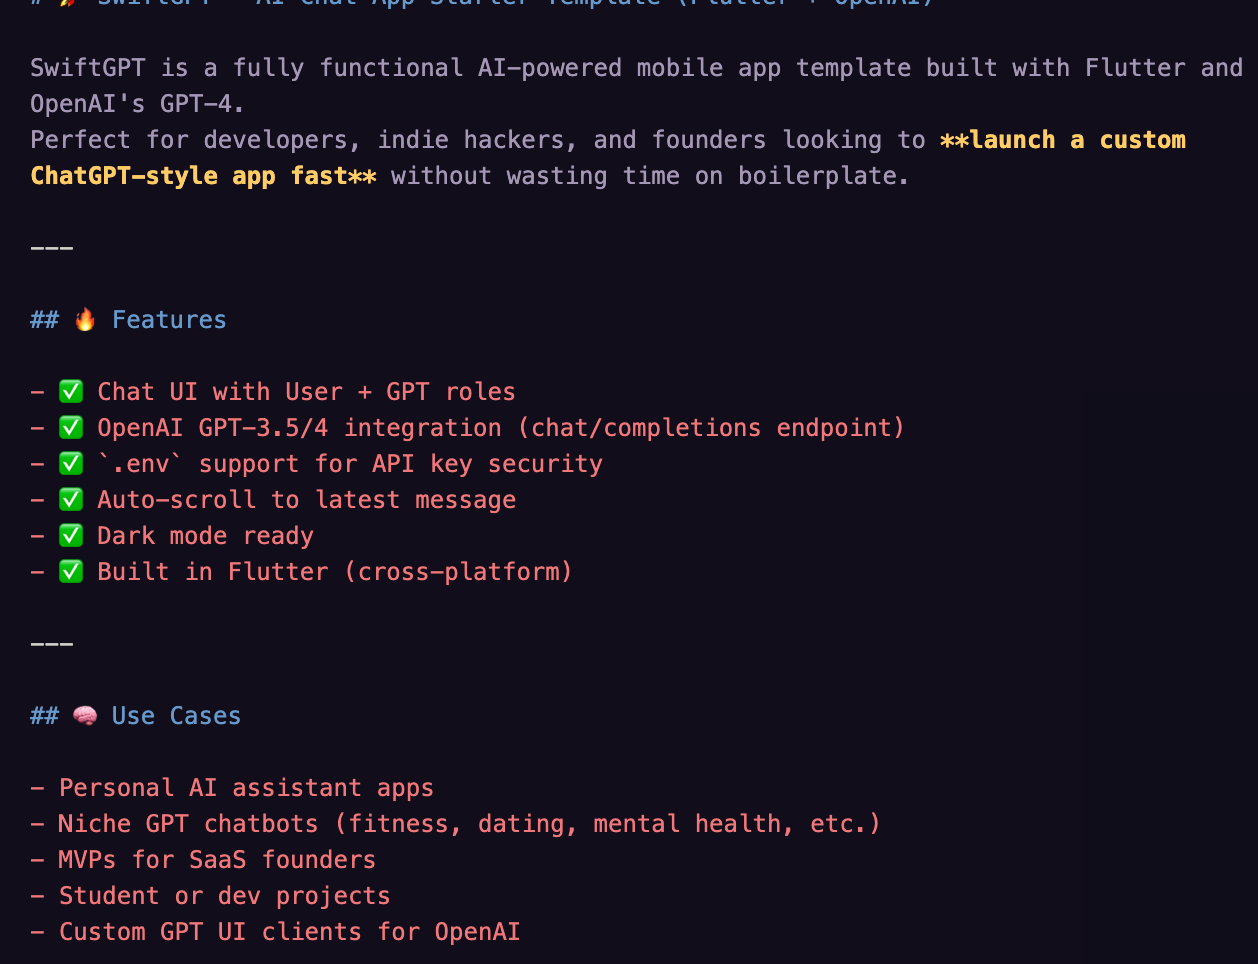
Task: Click the checkmark emoji before `.env` support
Action: pos(71,464)
